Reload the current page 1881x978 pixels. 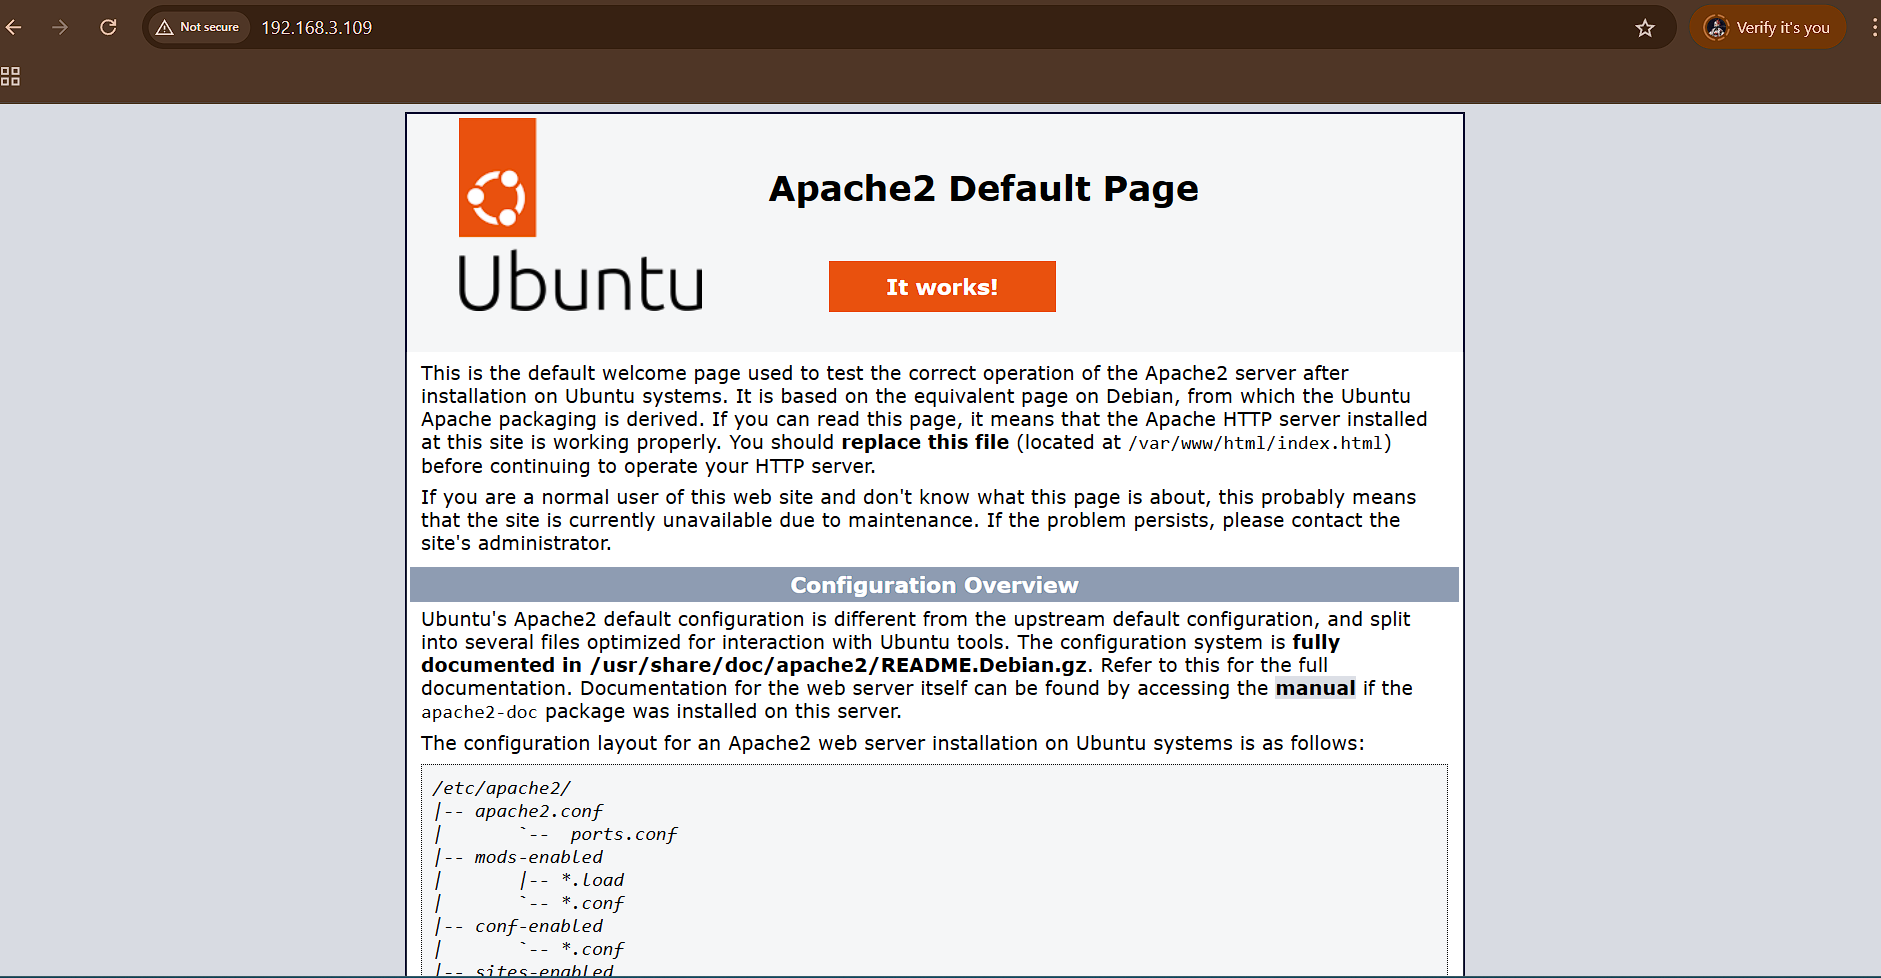108,27
